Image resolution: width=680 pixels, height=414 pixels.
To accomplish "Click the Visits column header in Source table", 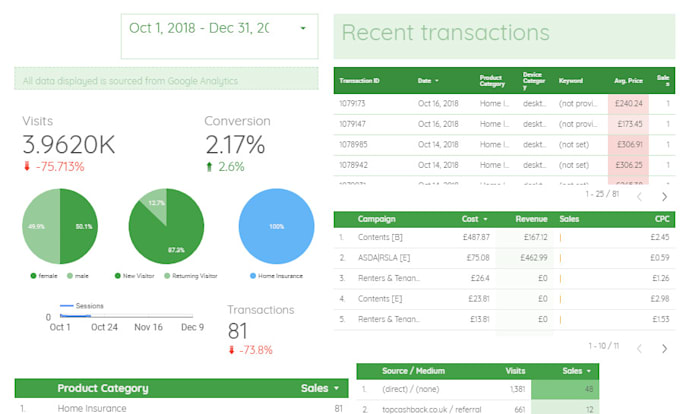I will tap(515, 371).
